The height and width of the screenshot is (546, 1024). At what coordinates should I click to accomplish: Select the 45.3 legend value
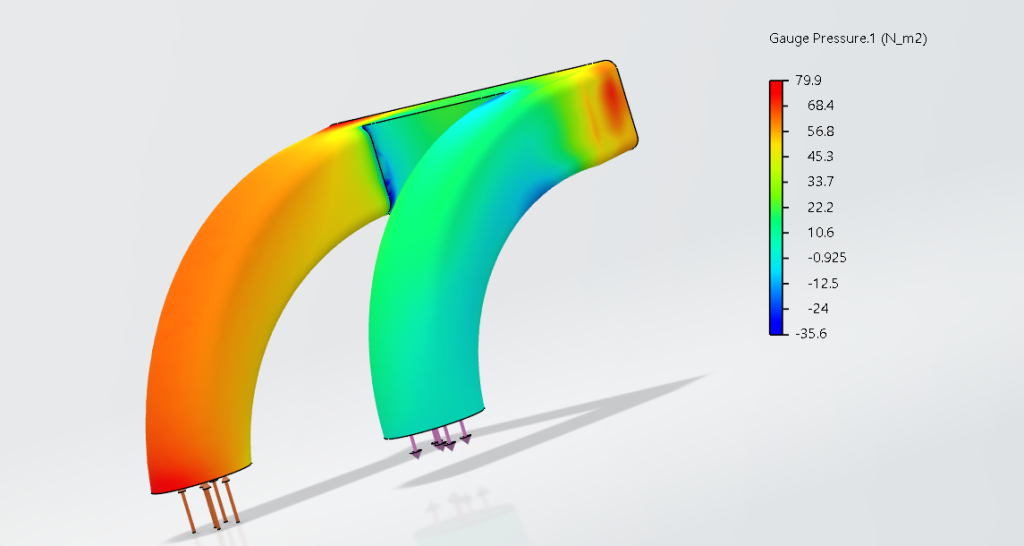pyautogui.click(x=821, y=156)
